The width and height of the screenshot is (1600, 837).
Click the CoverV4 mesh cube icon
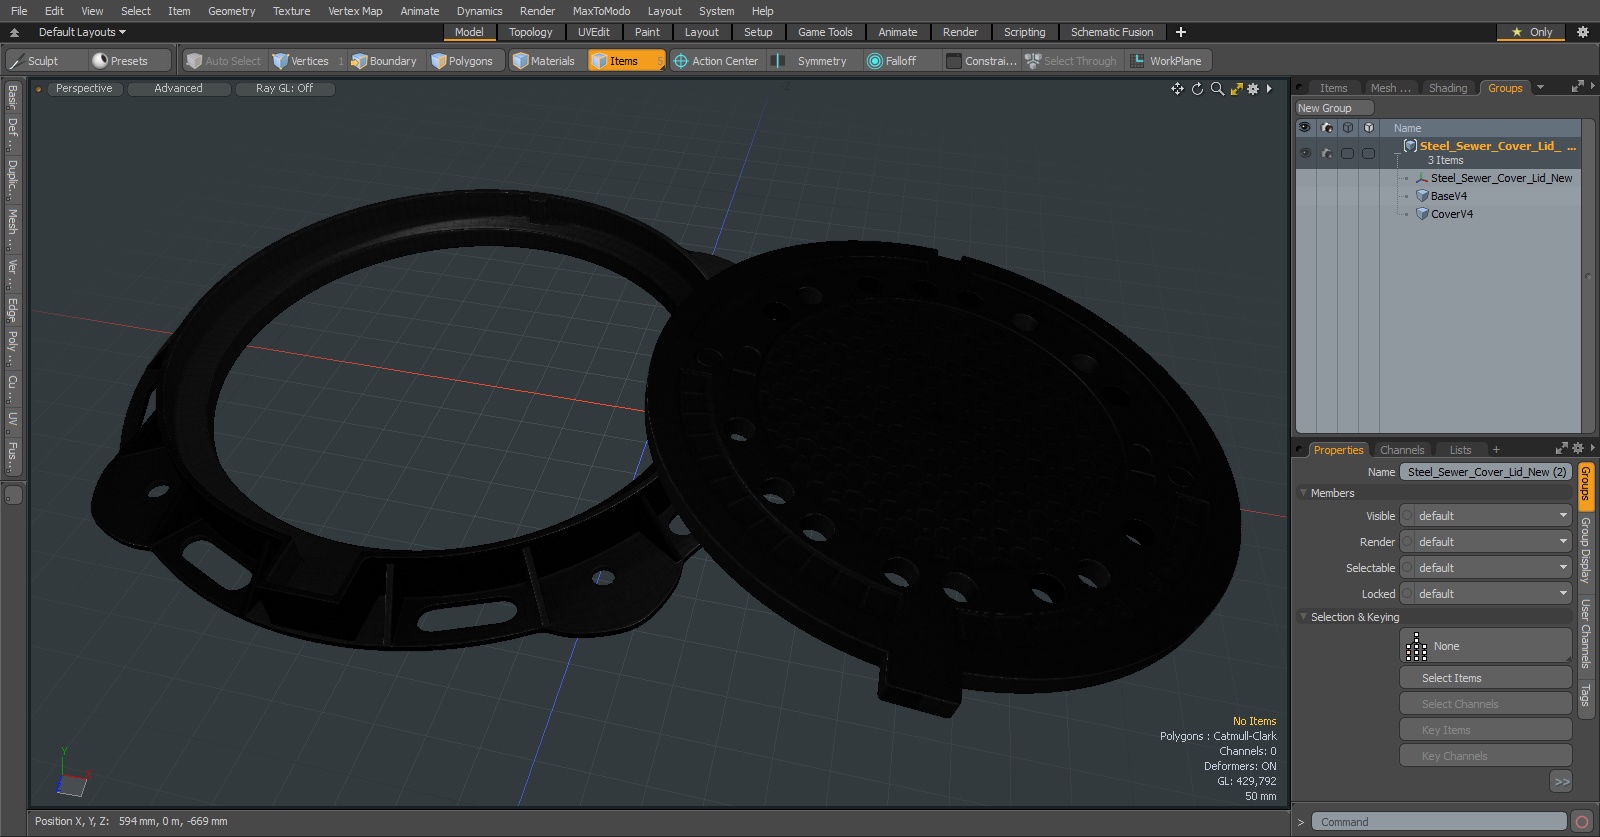1422,214
